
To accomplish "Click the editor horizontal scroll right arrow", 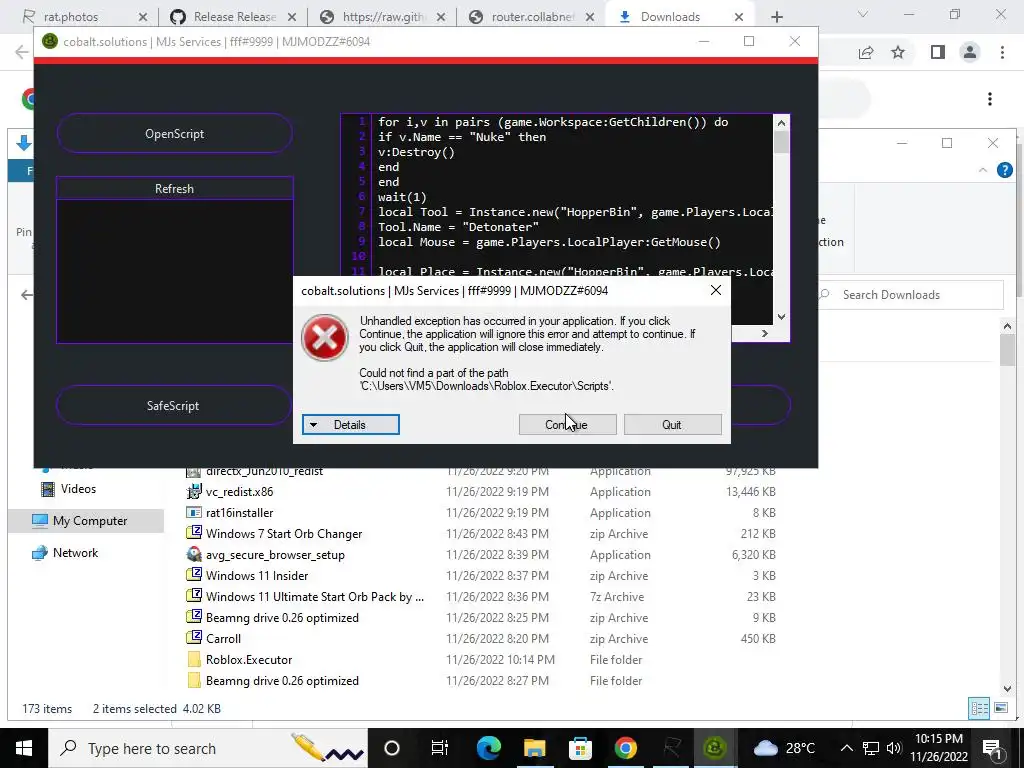I will click(x=765, y=333).
